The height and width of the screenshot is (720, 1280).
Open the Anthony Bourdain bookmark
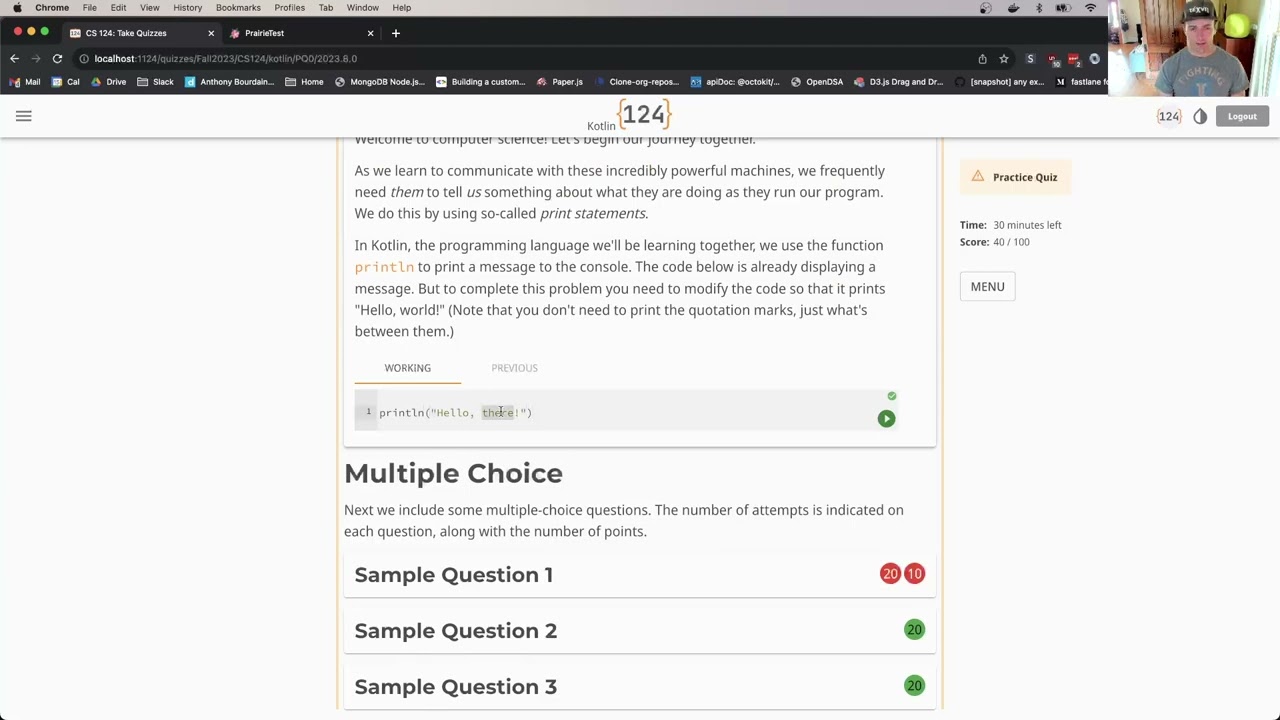tap(229, 82)
